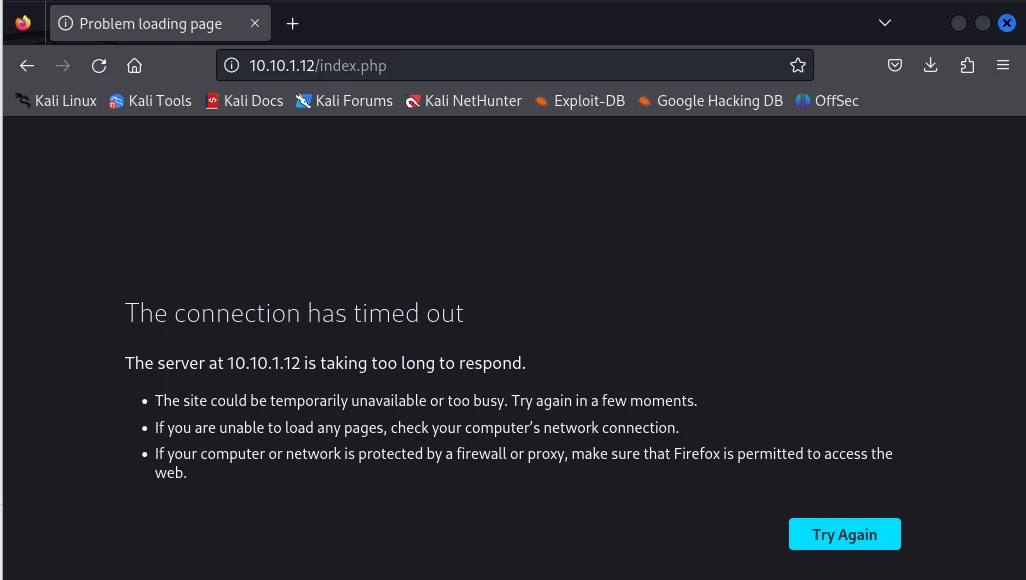The width and height of the screenshot is (1026, 580).
Task: Click the site information icon in URL bar
Action: (x=232, y=66)
